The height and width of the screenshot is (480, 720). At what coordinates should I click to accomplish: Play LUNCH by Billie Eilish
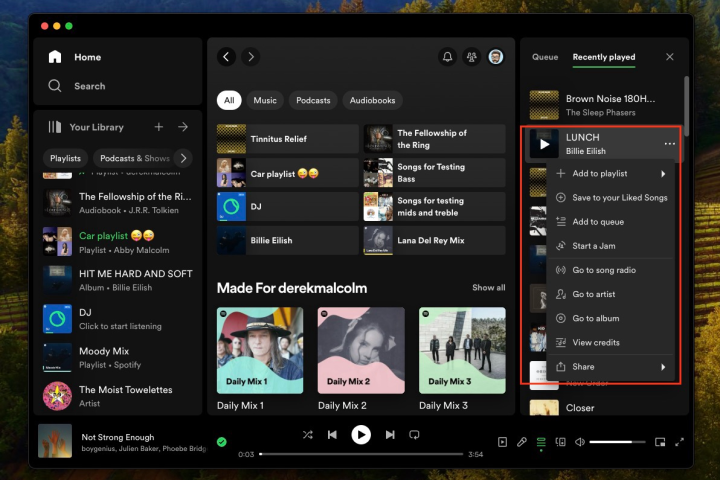click(544, 144)
